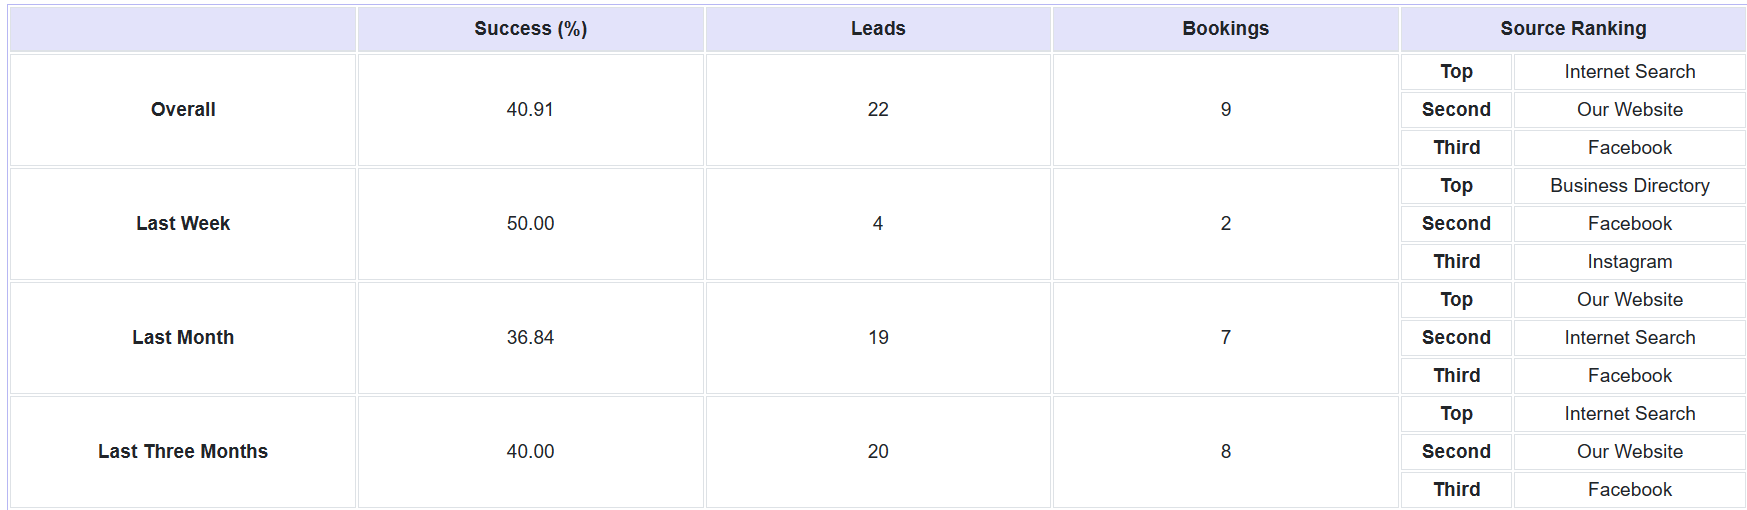
Task: Select the 40.00 success rate cell
Action: tap(530, 452)
